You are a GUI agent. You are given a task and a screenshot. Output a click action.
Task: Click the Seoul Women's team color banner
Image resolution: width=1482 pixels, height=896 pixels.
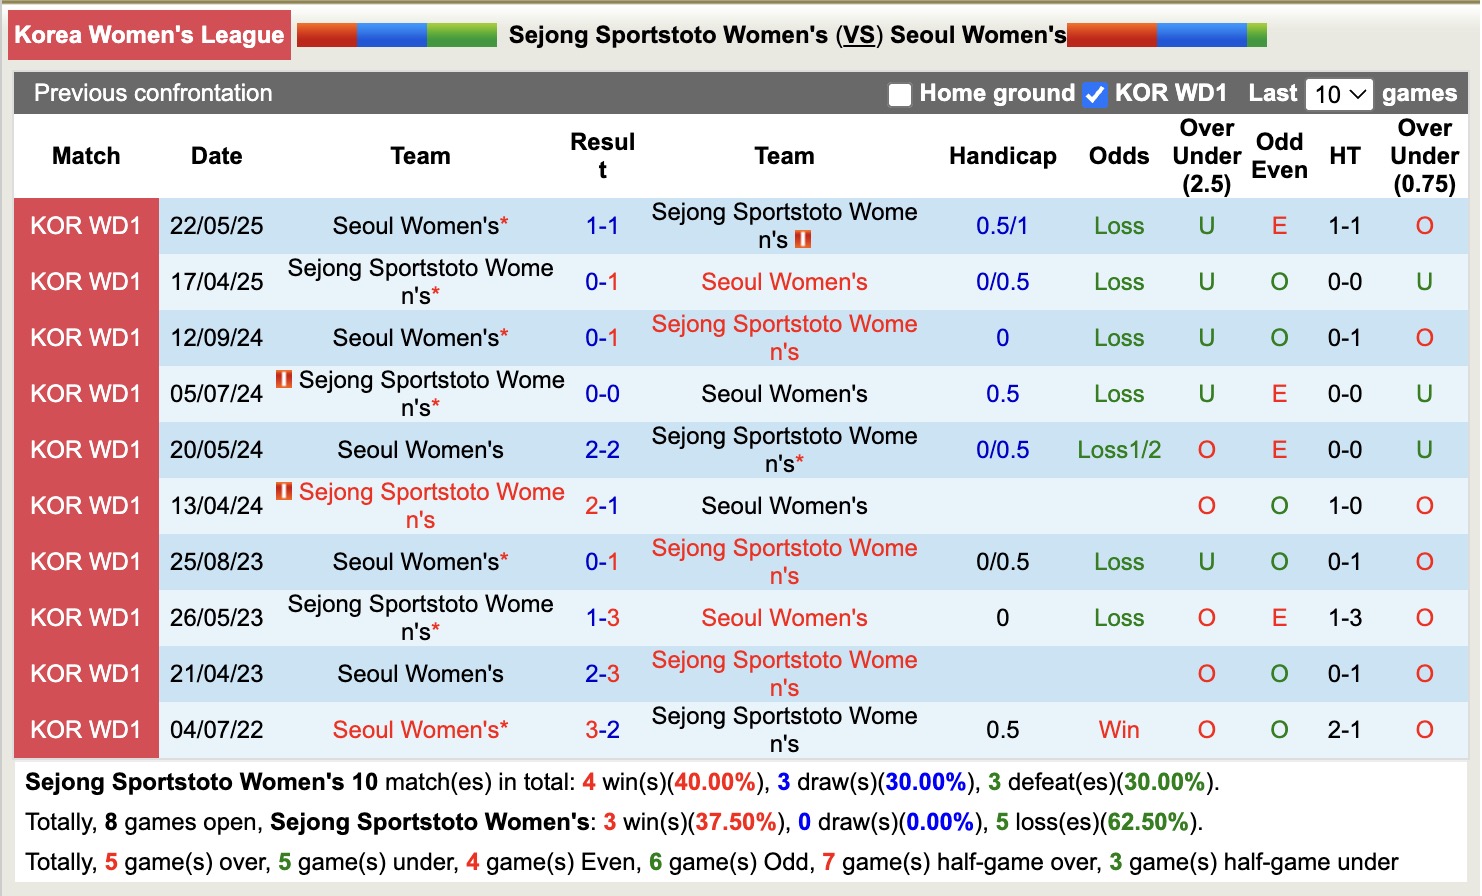point(1165,33)
